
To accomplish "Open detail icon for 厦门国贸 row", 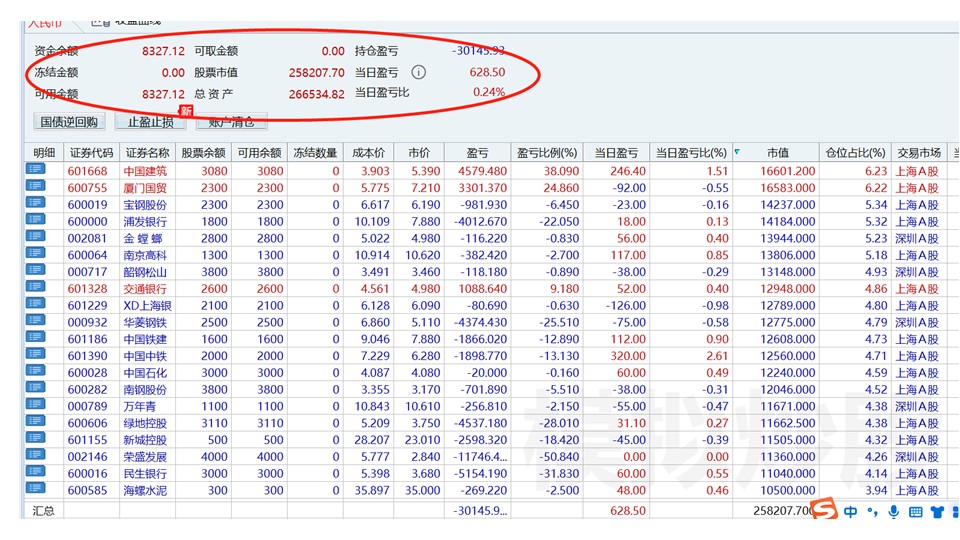I will (x=36, y=186).
